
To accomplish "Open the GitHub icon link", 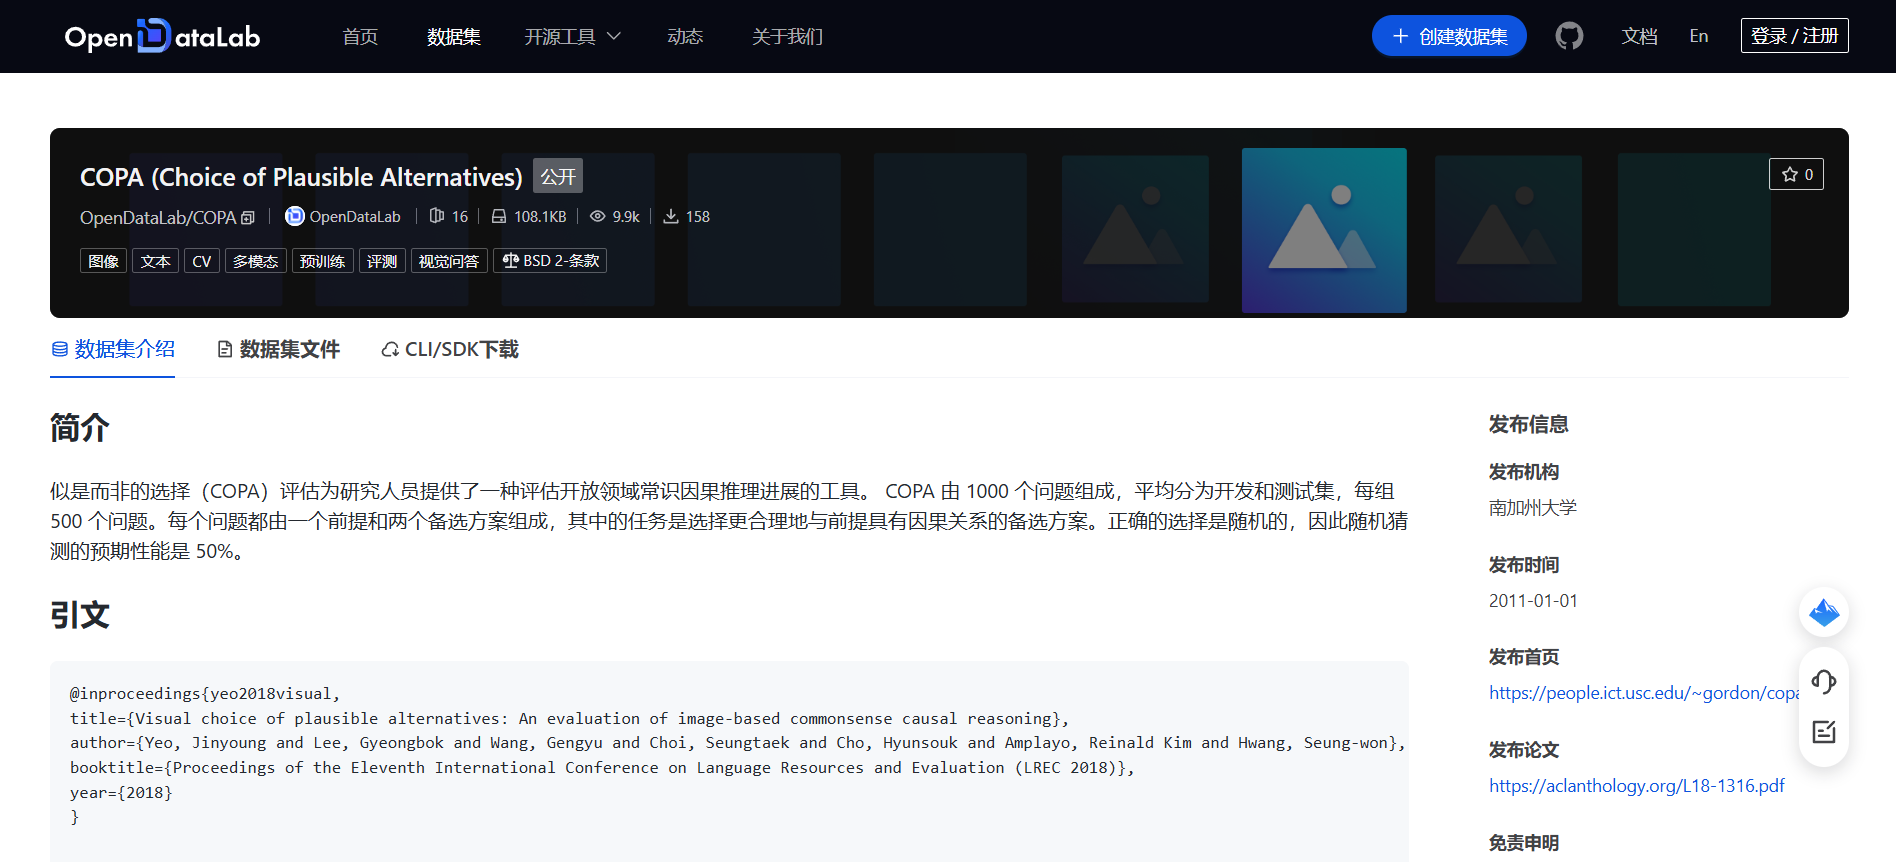I will tap(1569, 36).
